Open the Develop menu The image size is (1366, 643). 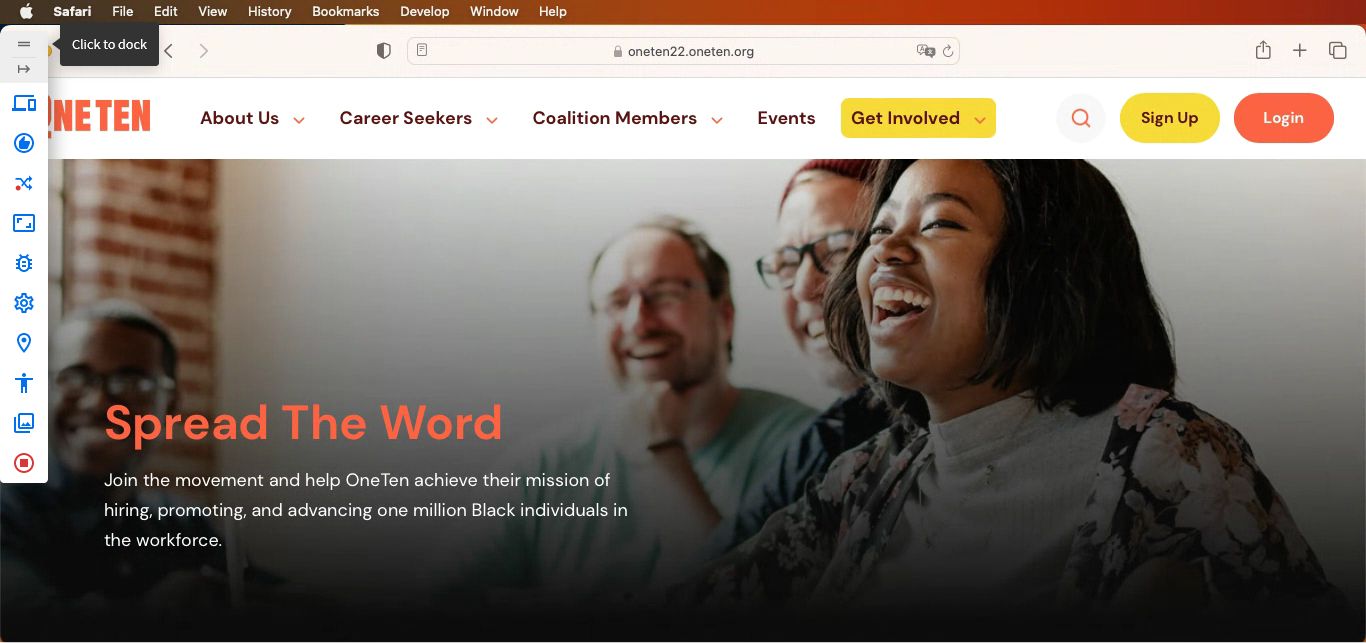coord(424,12)
